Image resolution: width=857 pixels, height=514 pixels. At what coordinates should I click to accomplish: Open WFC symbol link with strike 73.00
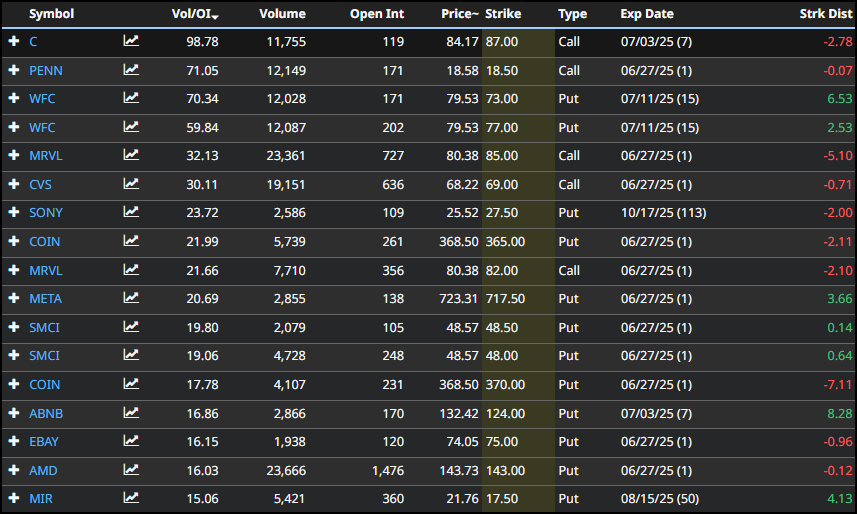(x=42, y=99)
